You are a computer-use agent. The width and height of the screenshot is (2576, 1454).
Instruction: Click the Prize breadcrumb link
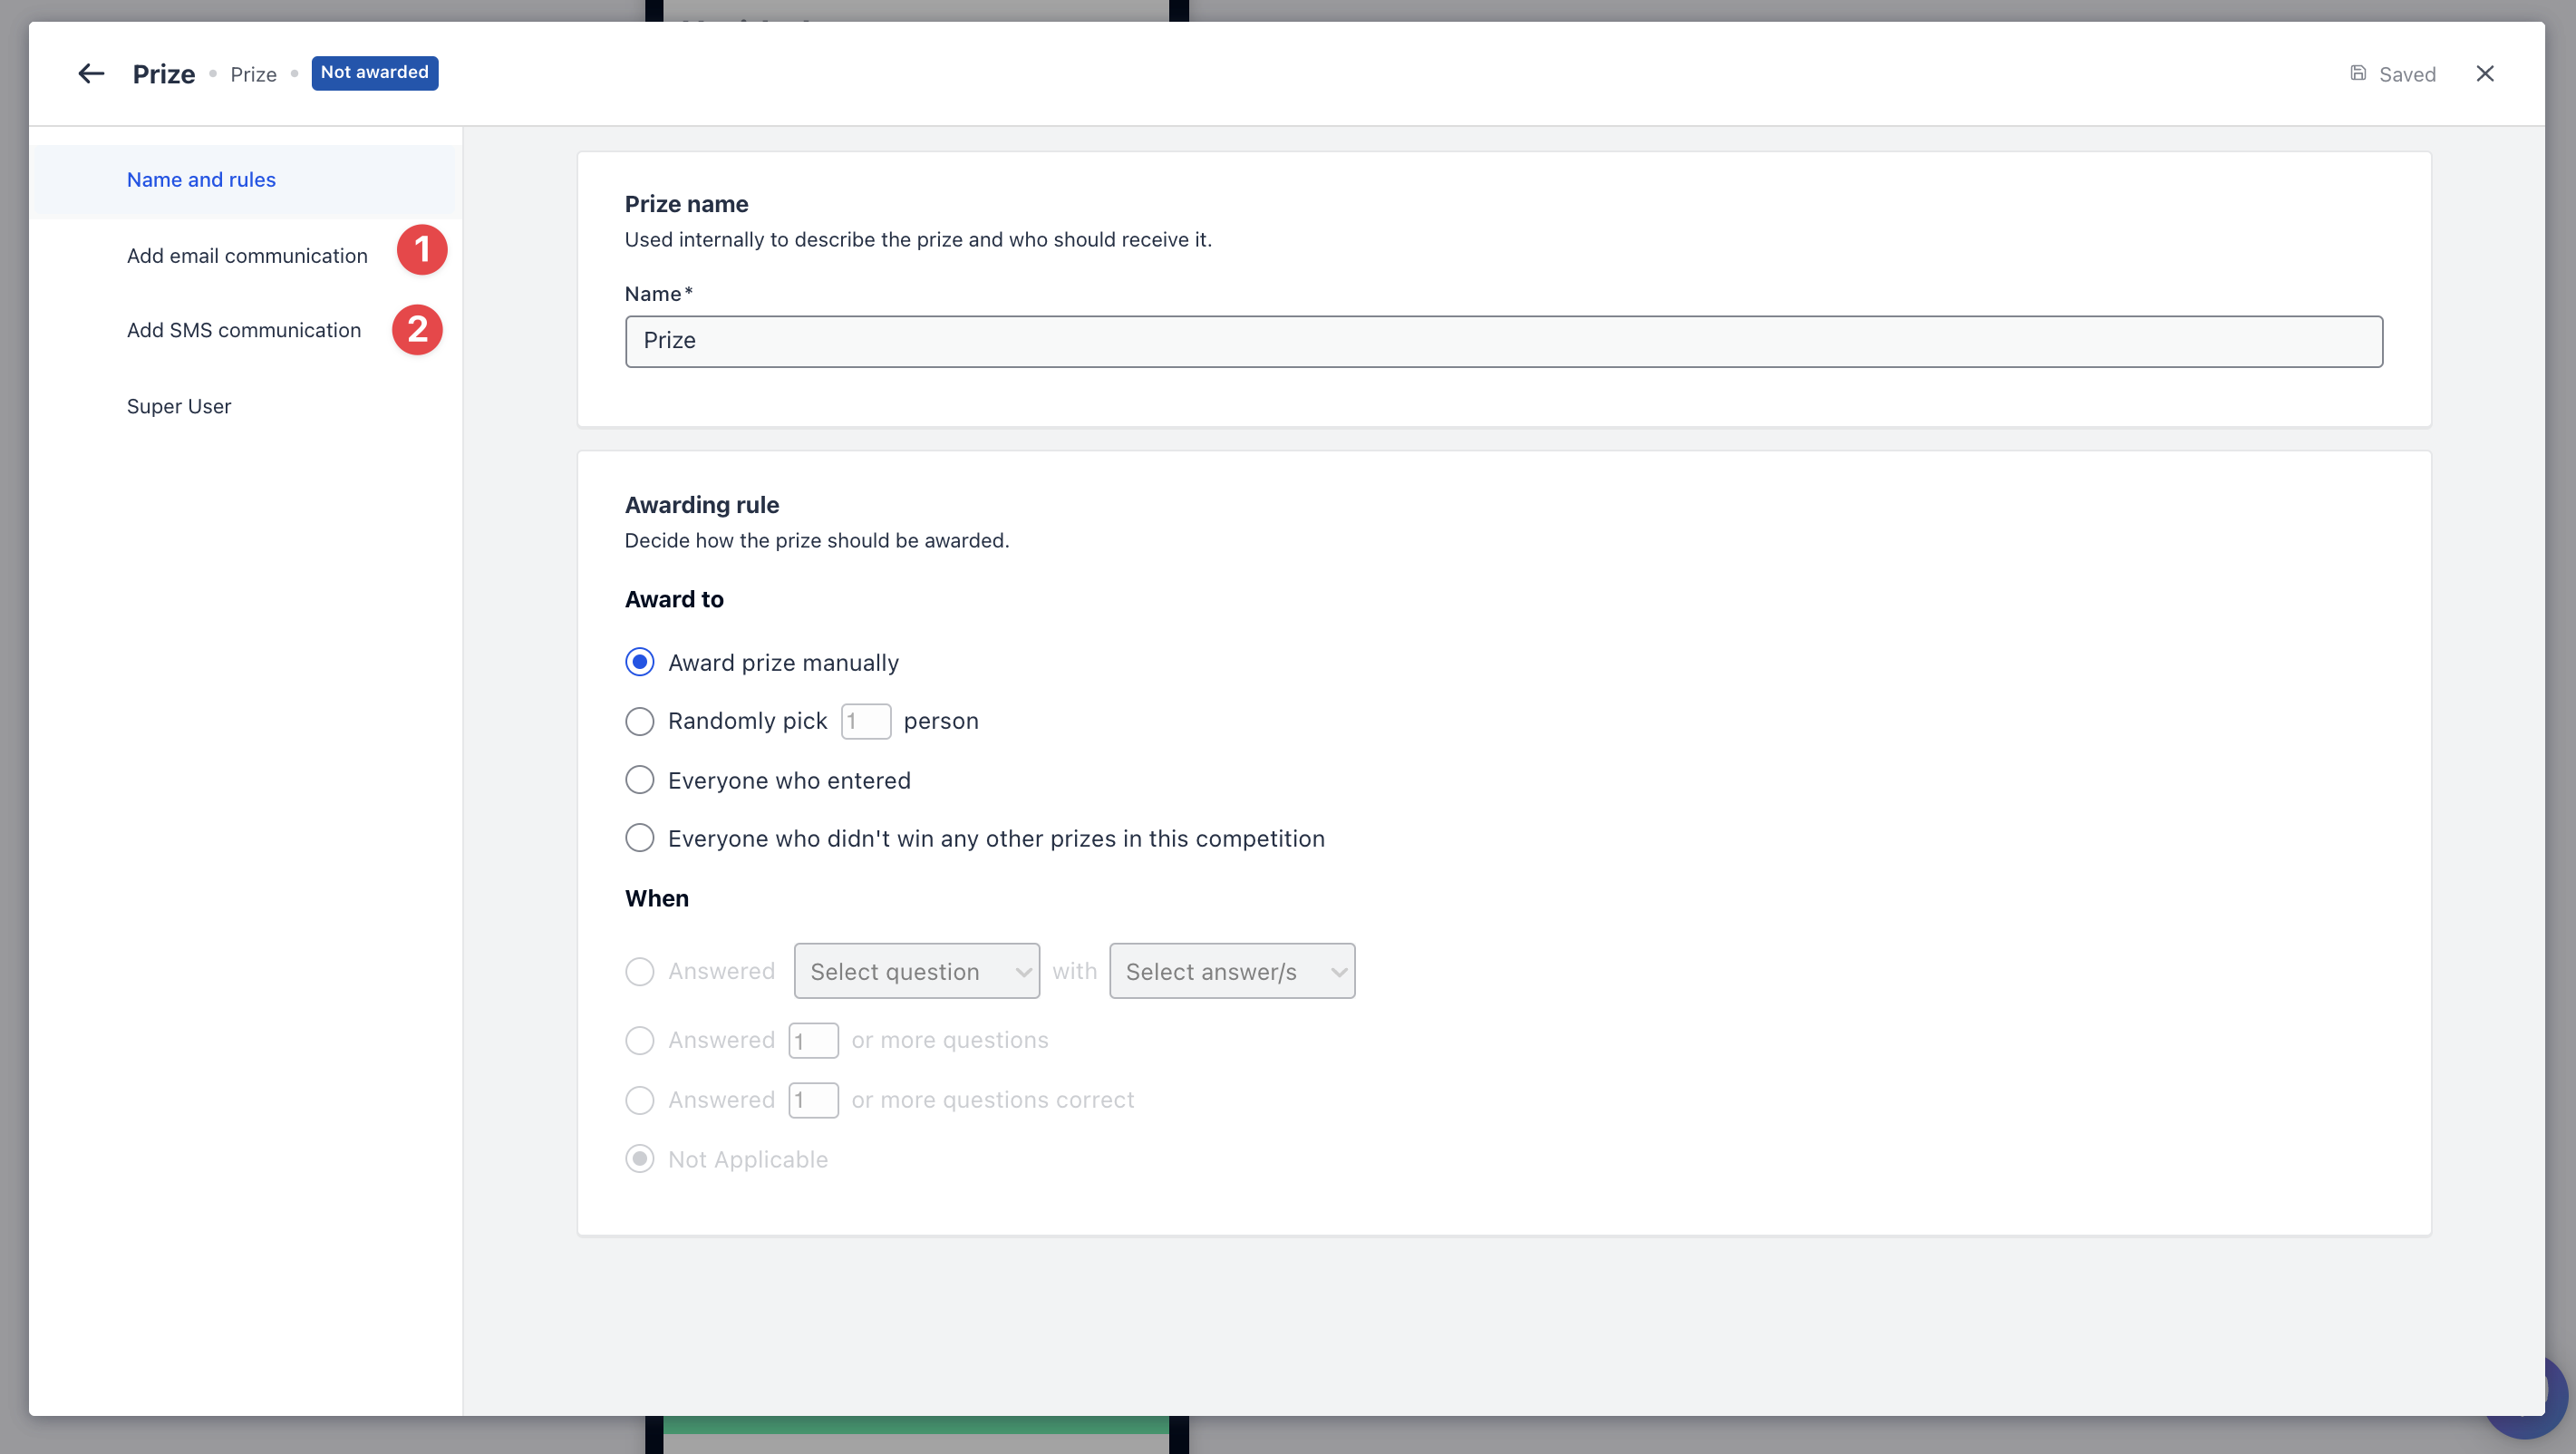click(253, 75)
